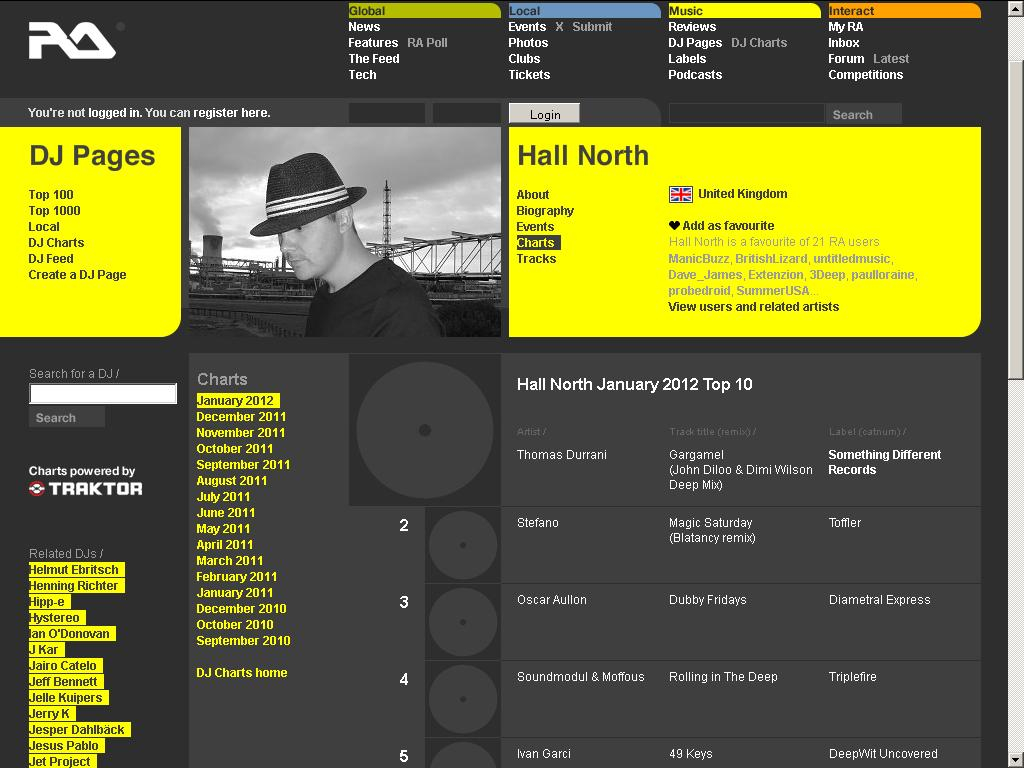Click the username field left of Login

[x=387, y=114]
